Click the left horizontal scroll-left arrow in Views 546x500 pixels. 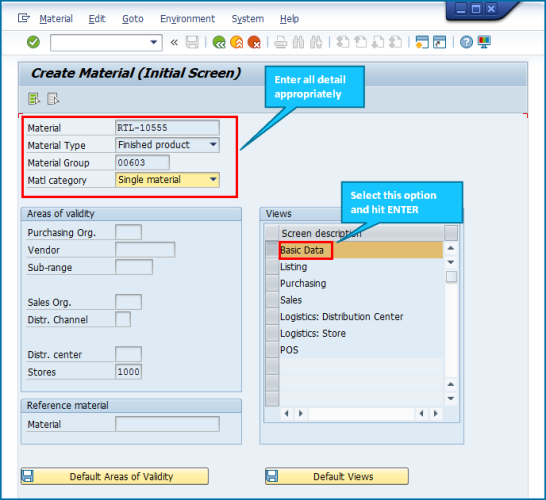tap(286, 413)
